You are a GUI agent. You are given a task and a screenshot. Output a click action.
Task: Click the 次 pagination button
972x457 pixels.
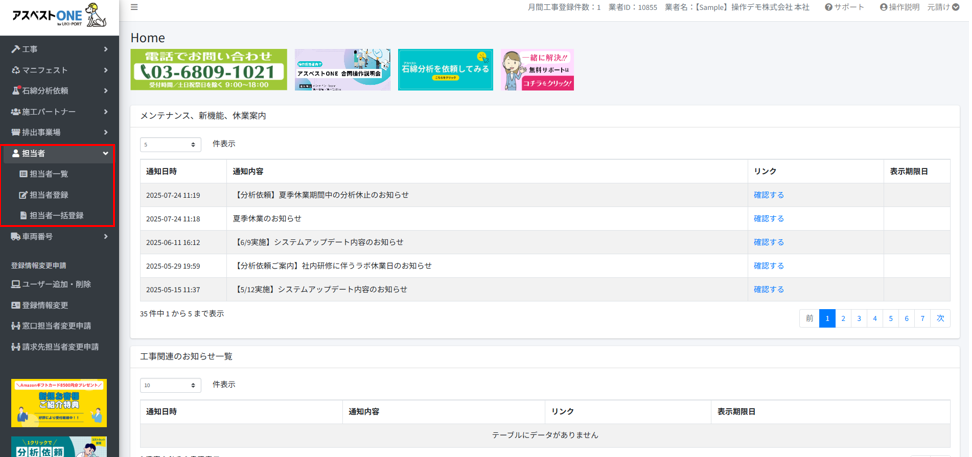click(940, 318)
